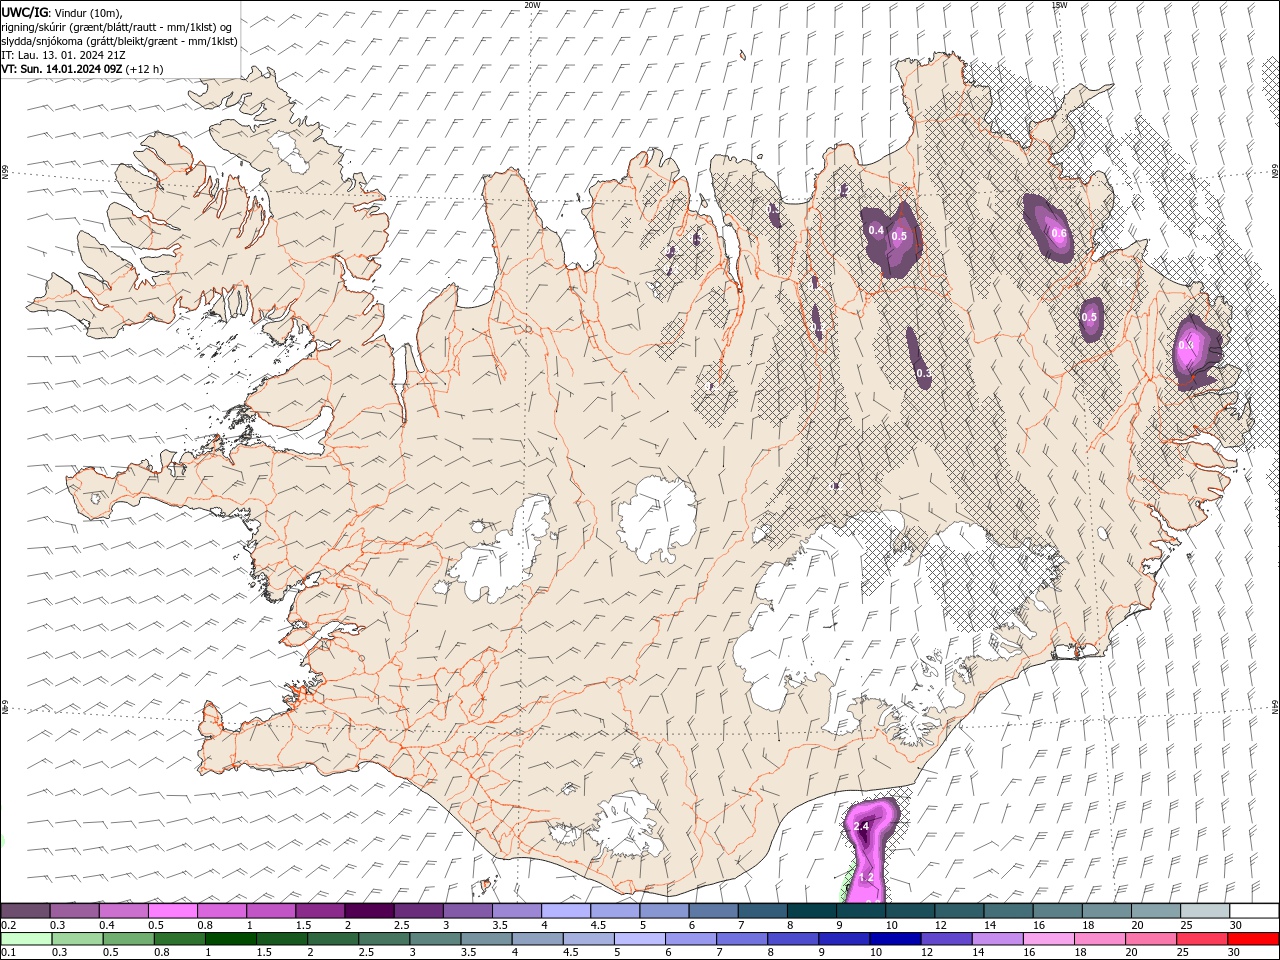The width and height of the screenshot is (1280, 960).
Task: Select the snow legend swatch labeled 6
Action: (x=712, y=911)
